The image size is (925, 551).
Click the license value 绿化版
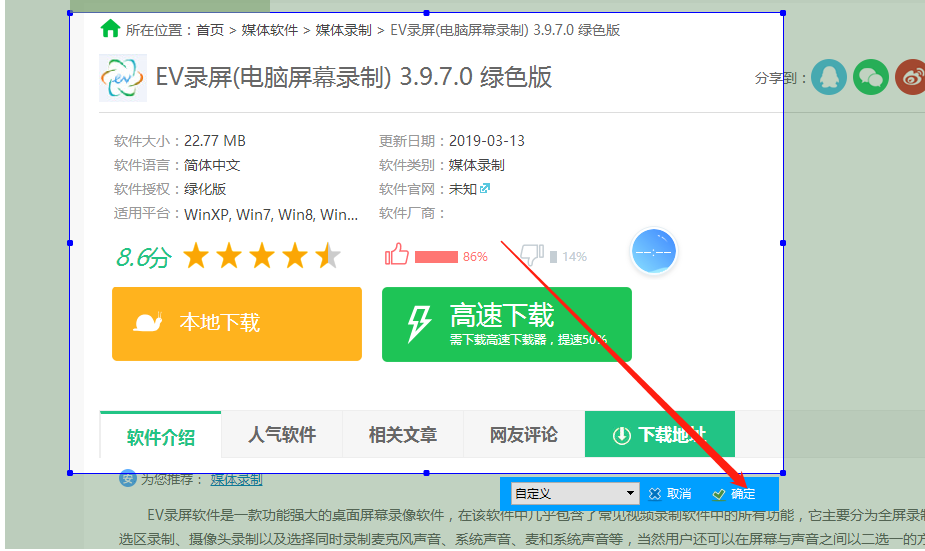(x=205, y=189)
